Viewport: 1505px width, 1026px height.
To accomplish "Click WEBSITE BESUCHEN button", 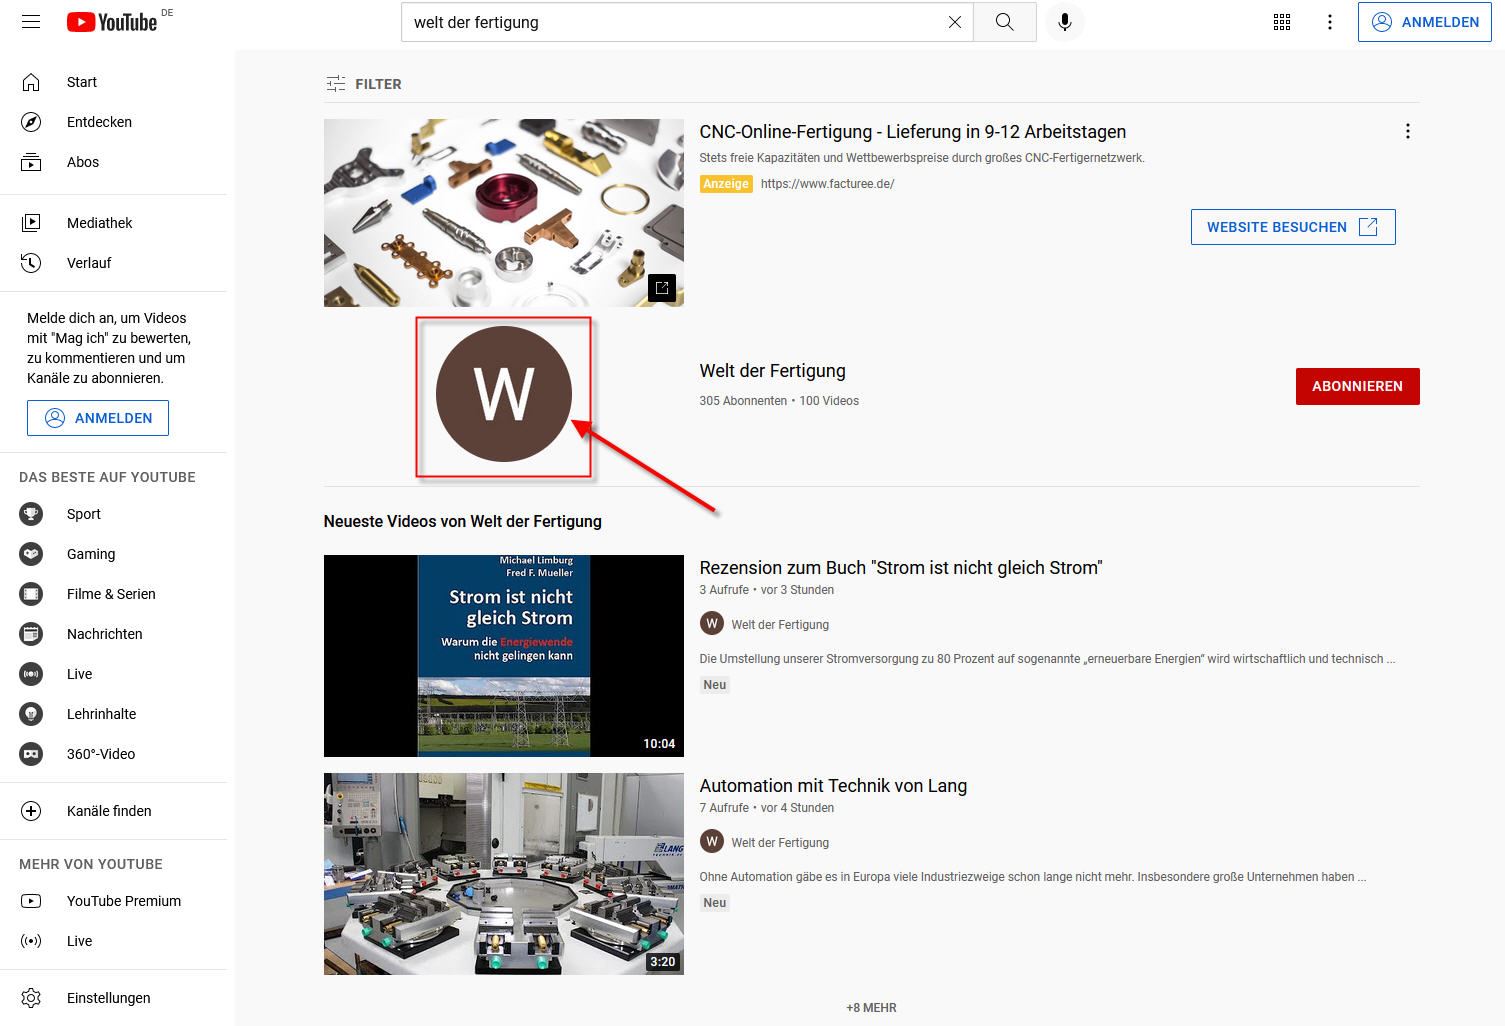I will tap(1293, 227).
